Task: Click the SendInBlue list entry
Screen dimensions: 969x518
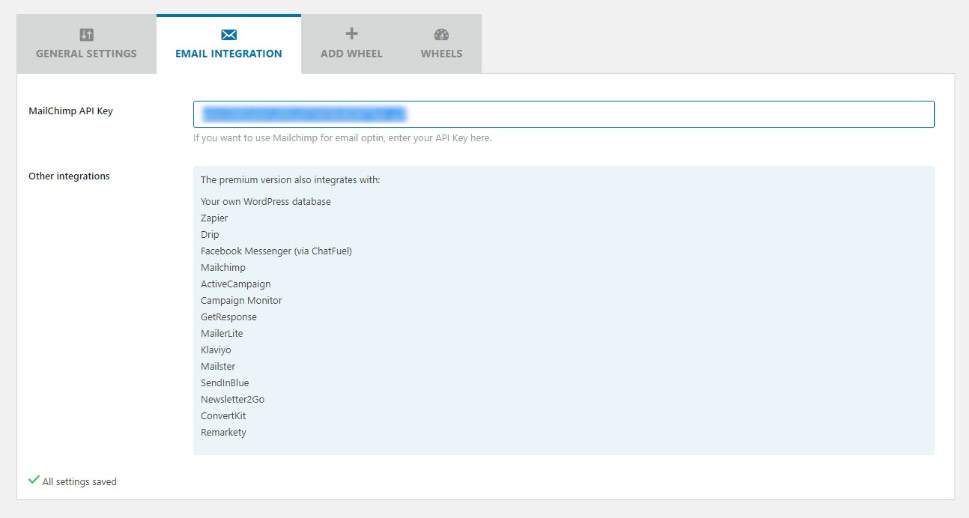Action: tap(225, 383)
